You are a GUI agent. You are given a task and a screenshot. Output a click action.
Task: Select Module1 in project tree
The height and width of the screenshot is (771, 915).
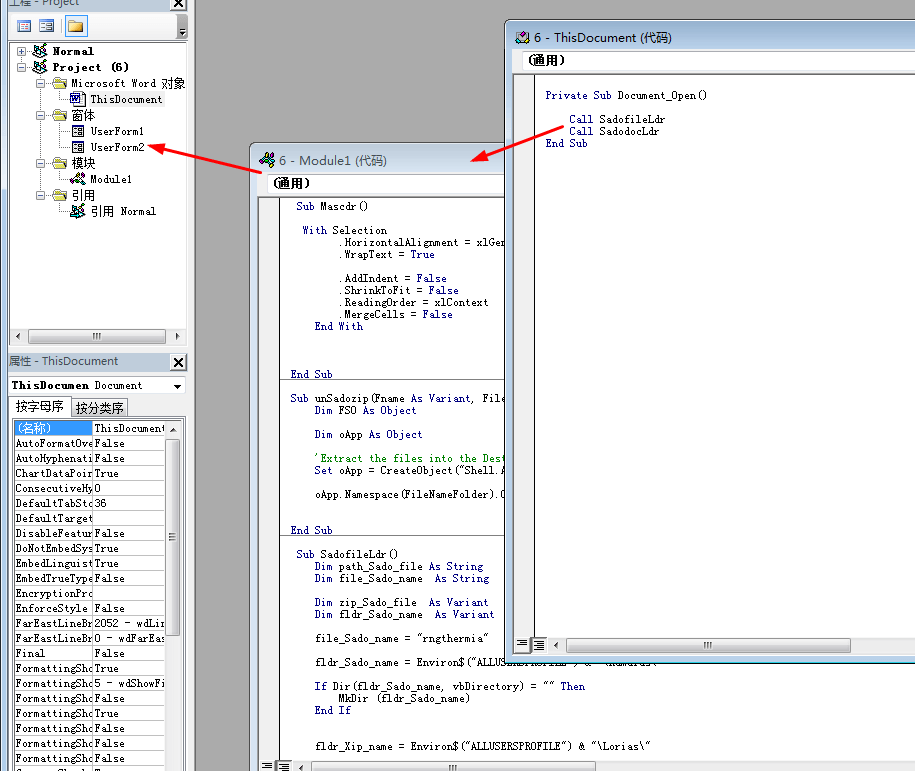click(x=111, y=179)
